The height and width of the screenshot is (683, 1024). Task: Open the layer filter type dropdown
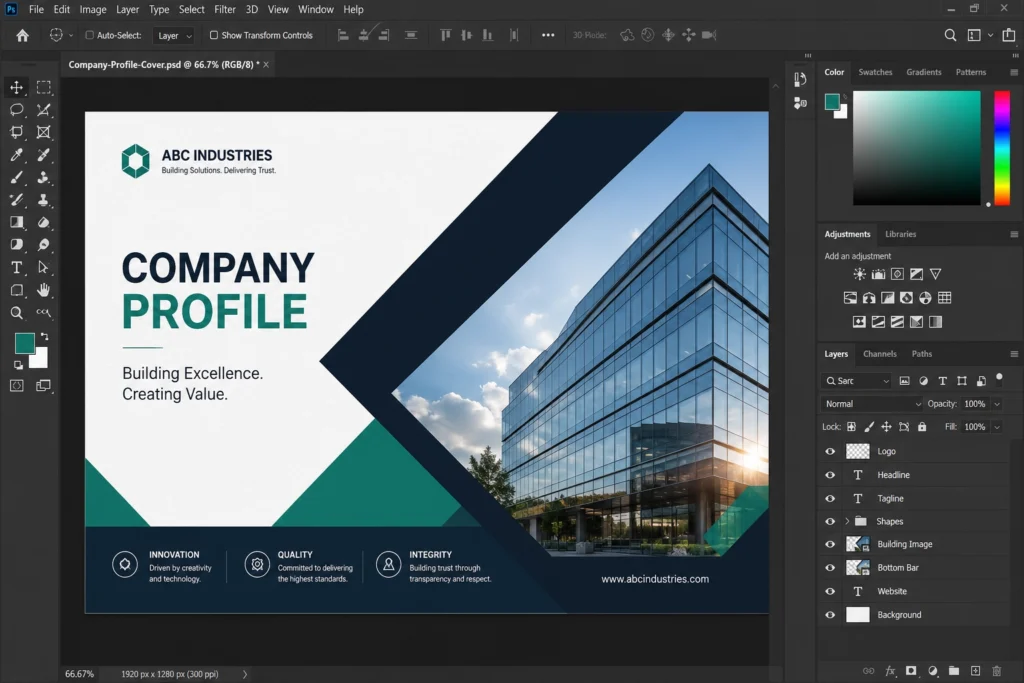pos(858,381)
